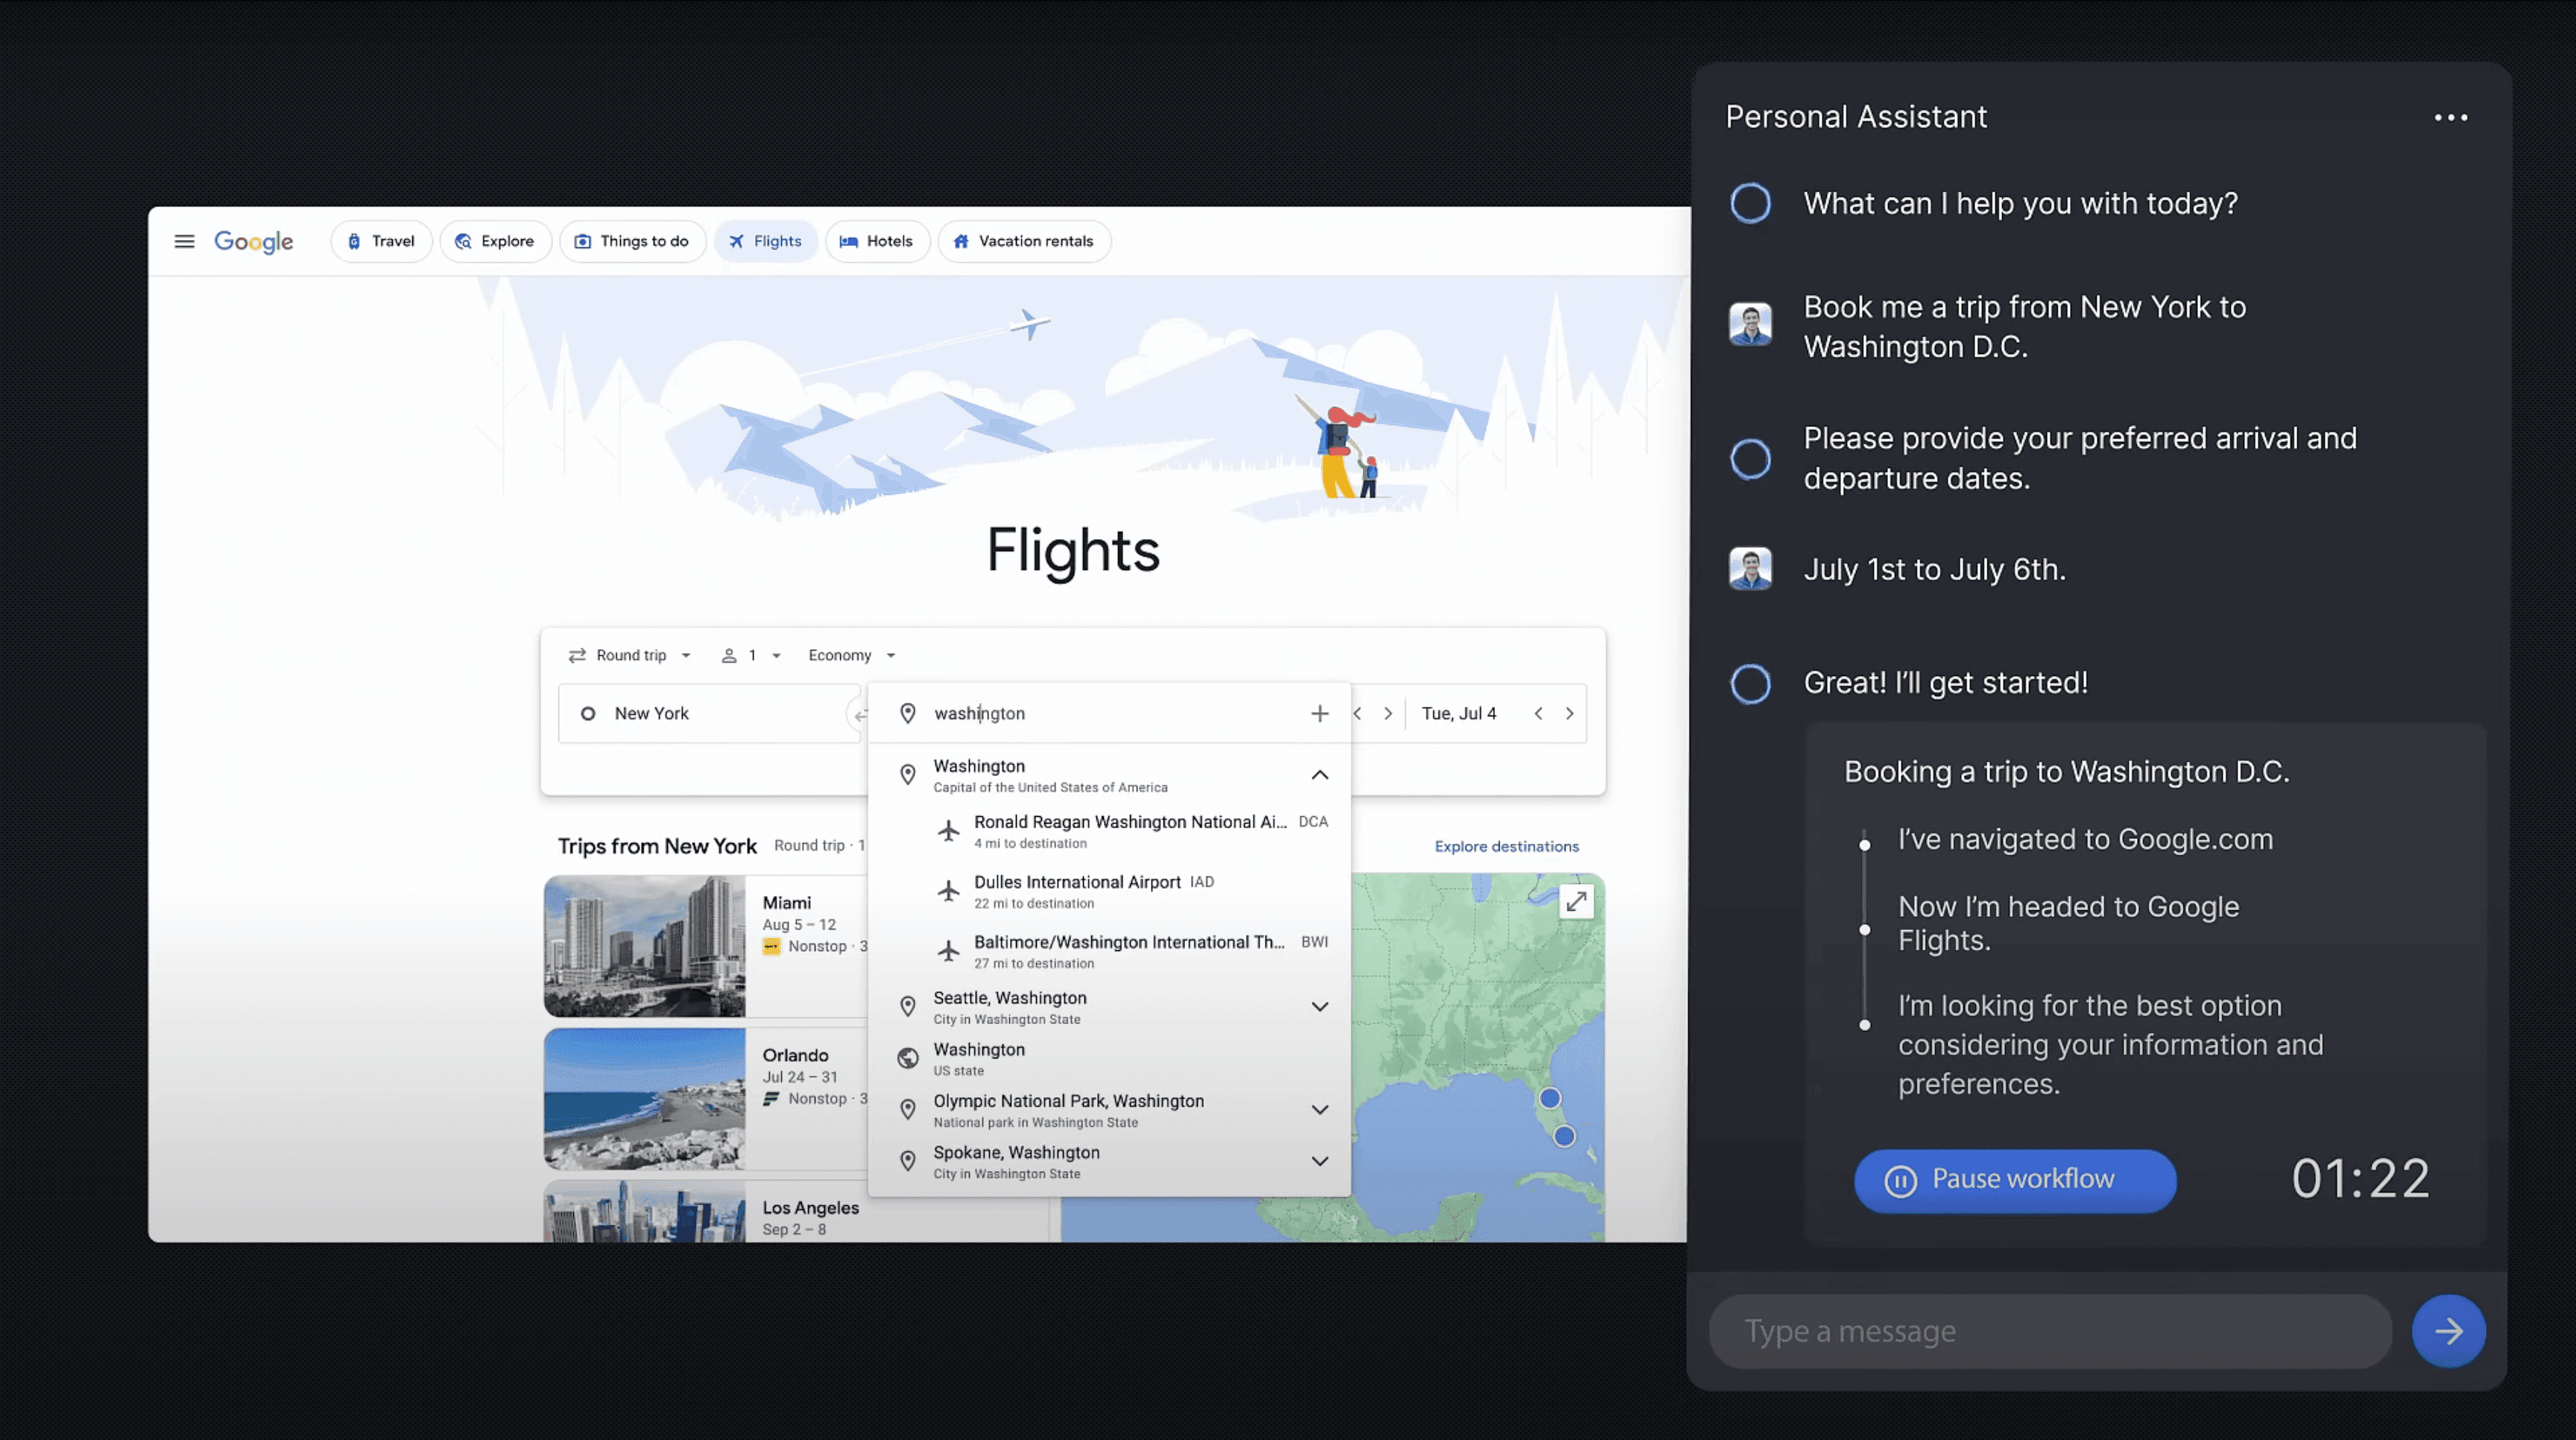Image resolution: width=2576 pixels, height=1440 pixels.
Task: Expand the map with fullscreen icon
Action: pyautogui.click(x=1576, y=902)
